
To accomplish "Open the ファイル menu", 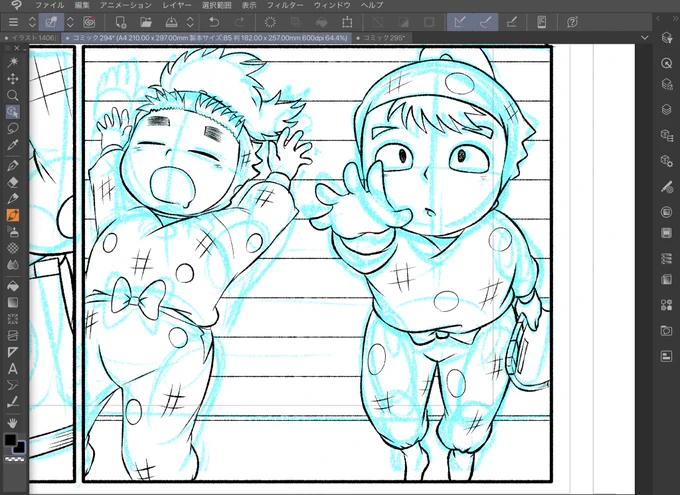I will coord(49,5).
